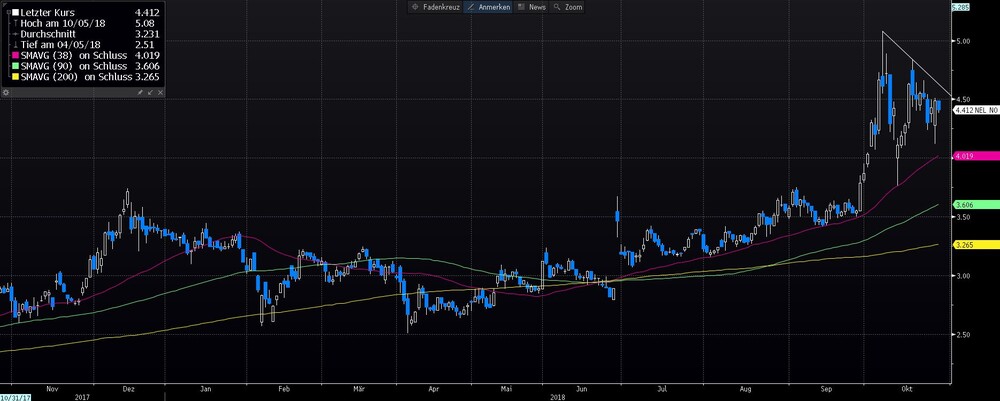Click the 3.606 green price axis label
This screenshot has width=1000, height=401.
[x=975, y=205]
